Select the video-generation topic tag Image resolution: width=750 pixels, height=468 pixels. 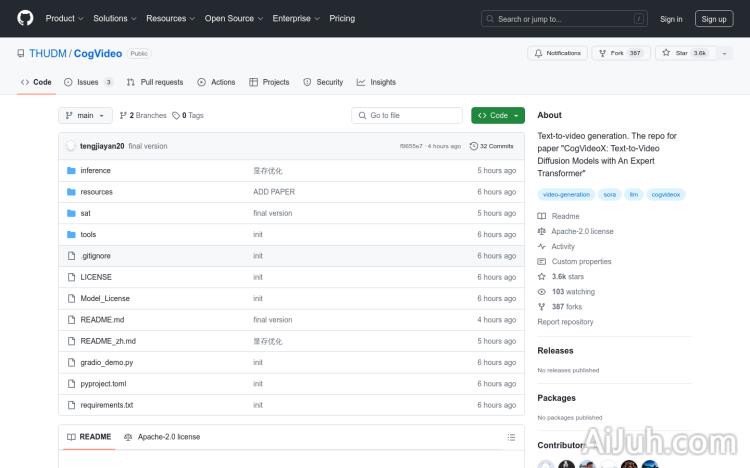tap(566, 195)
